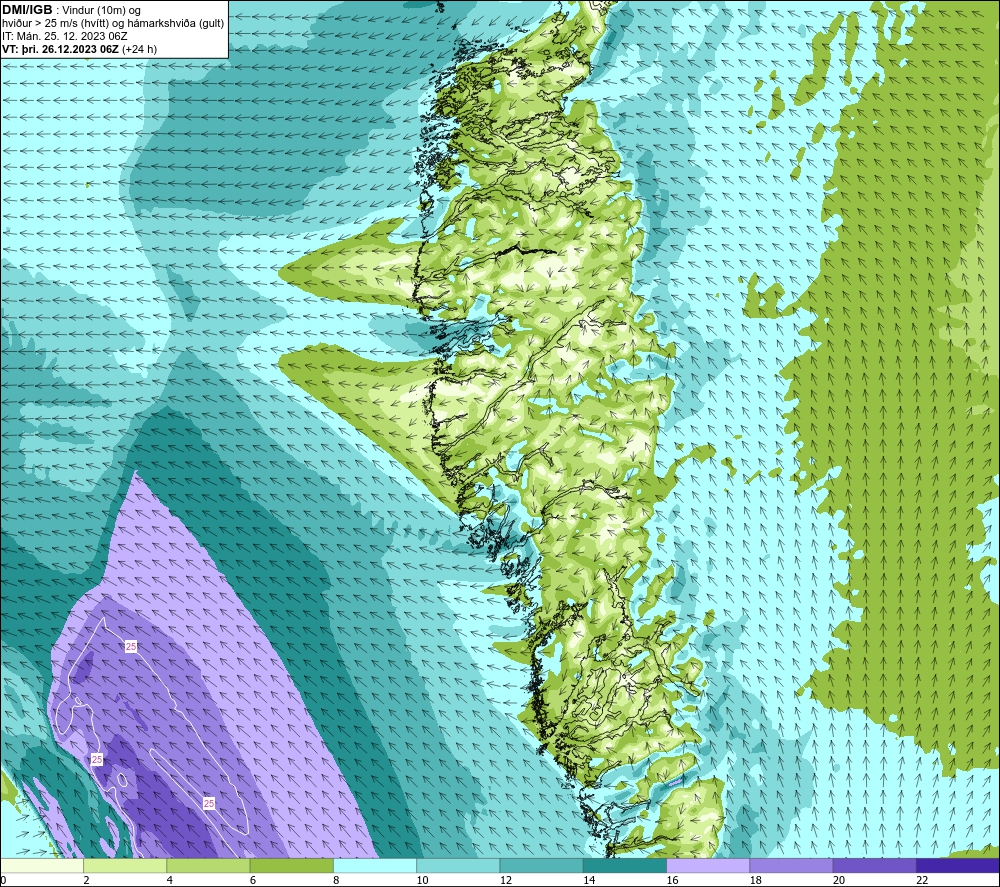The width and height of the screenshot is (1000, 887).
Task: Select the '22' legend scale value
Action: [922, 880]
